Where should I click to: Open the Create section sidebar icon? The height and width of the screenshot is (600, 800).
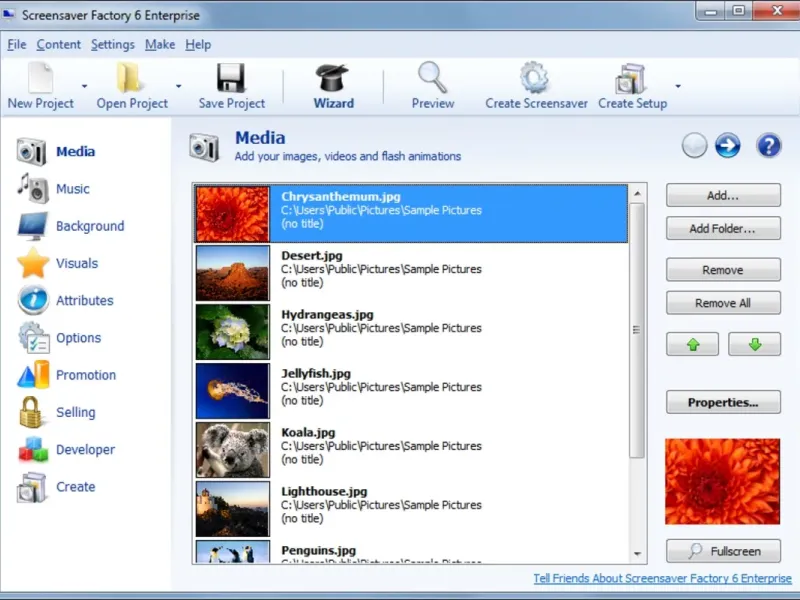[x=32, y=487]
